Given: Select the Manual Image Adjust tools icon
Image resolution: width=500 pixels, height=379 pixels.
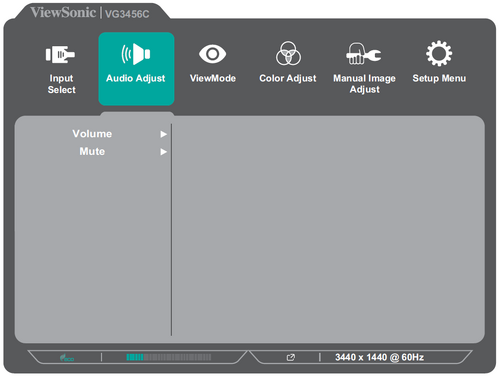Looking at the screenshot, I should (364, 54).
